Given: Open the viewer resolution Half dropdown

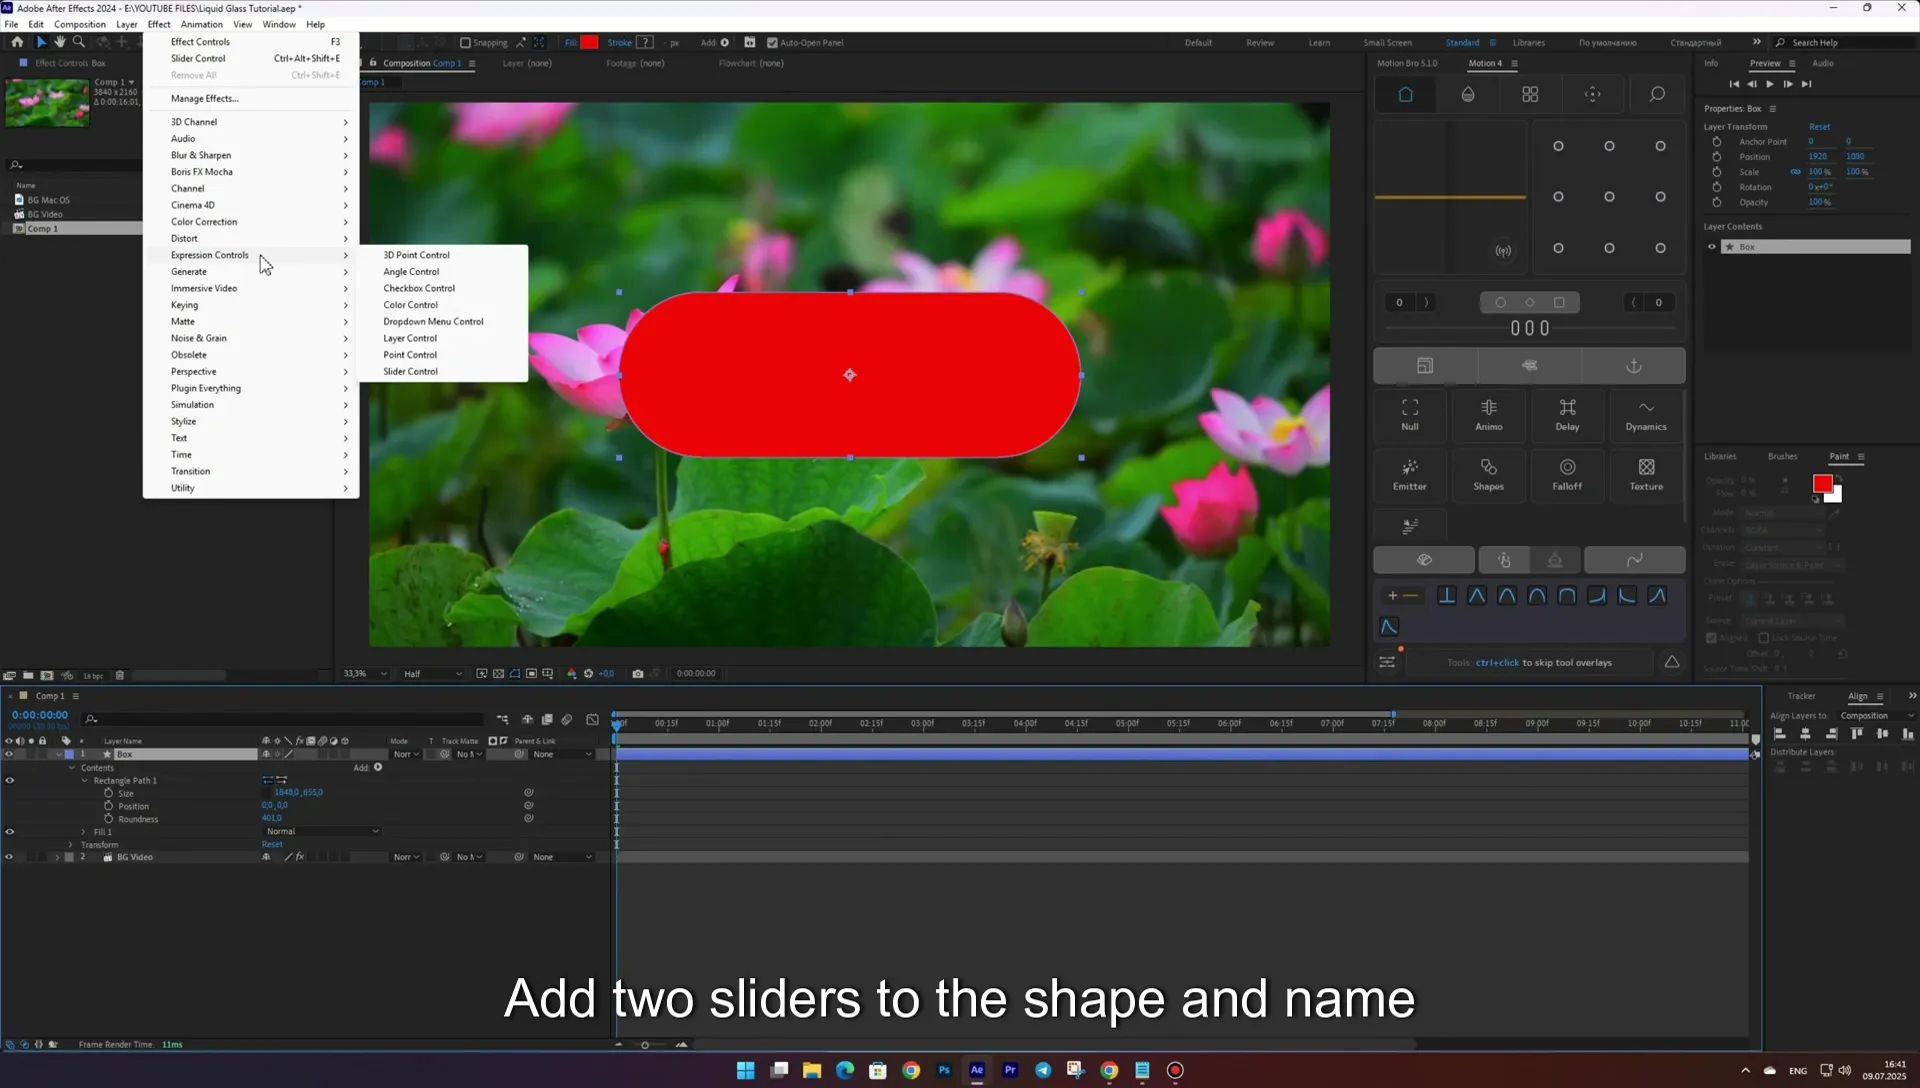Looking at the screenshot, I should tap(432, 674).
